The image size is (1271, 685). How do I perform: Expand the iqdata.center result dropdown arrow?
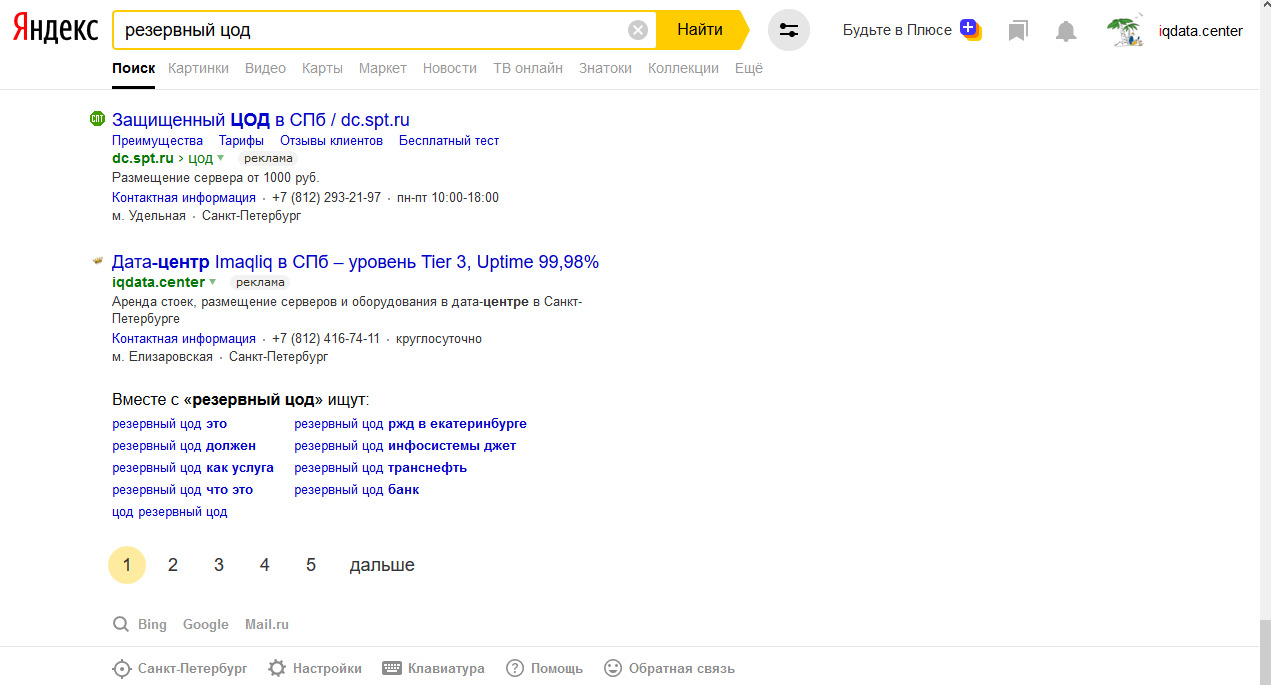(x=212, y=282)
